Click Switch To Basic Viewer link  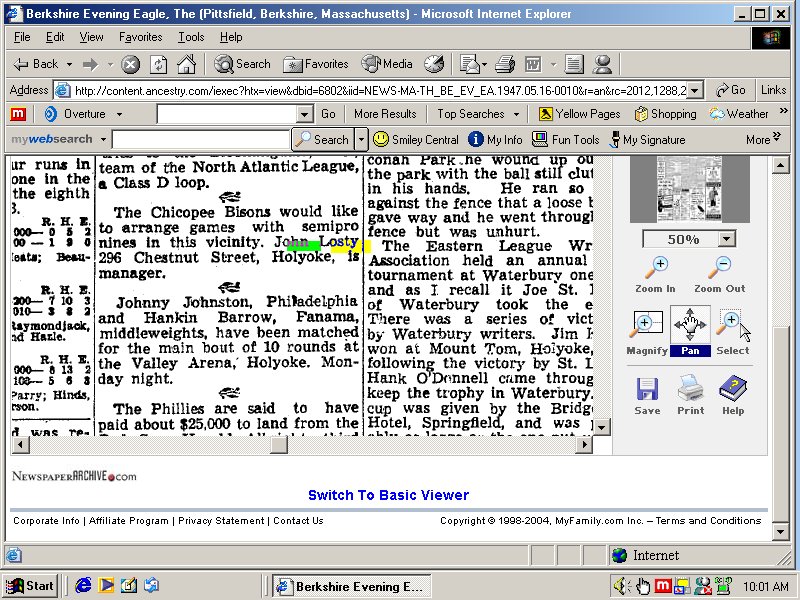pos(388,495)
